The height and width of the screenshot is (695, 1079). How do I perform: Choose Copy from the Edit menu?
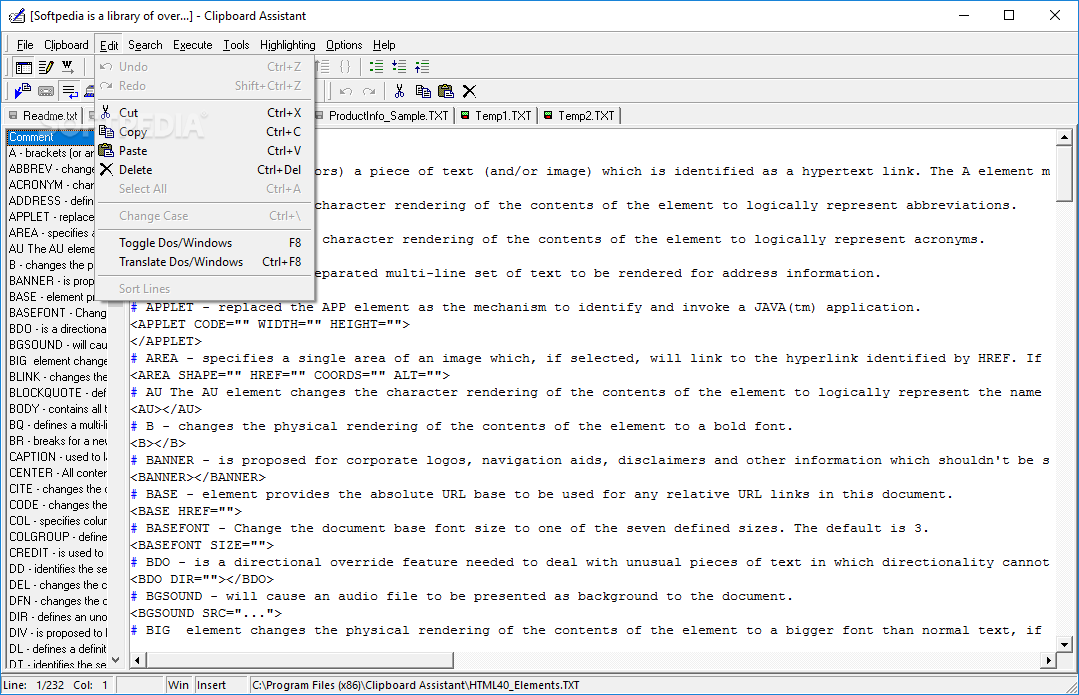click(204, 131)
